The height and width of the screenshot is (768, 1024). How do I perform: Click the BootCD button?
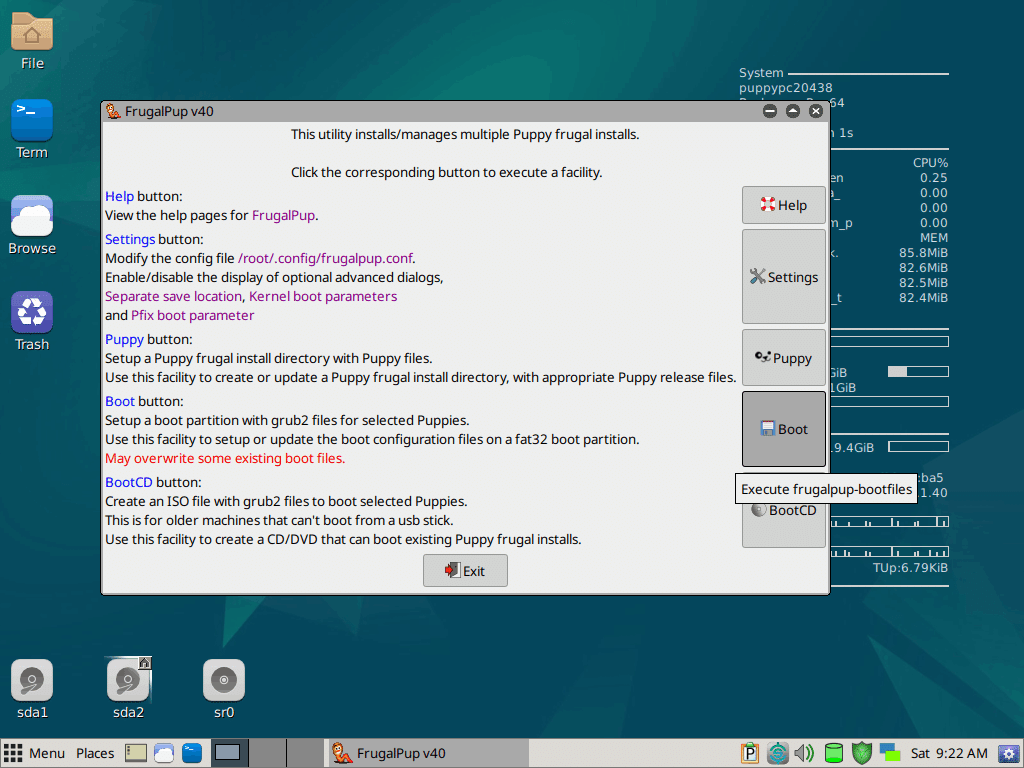(x=784, y=511)
